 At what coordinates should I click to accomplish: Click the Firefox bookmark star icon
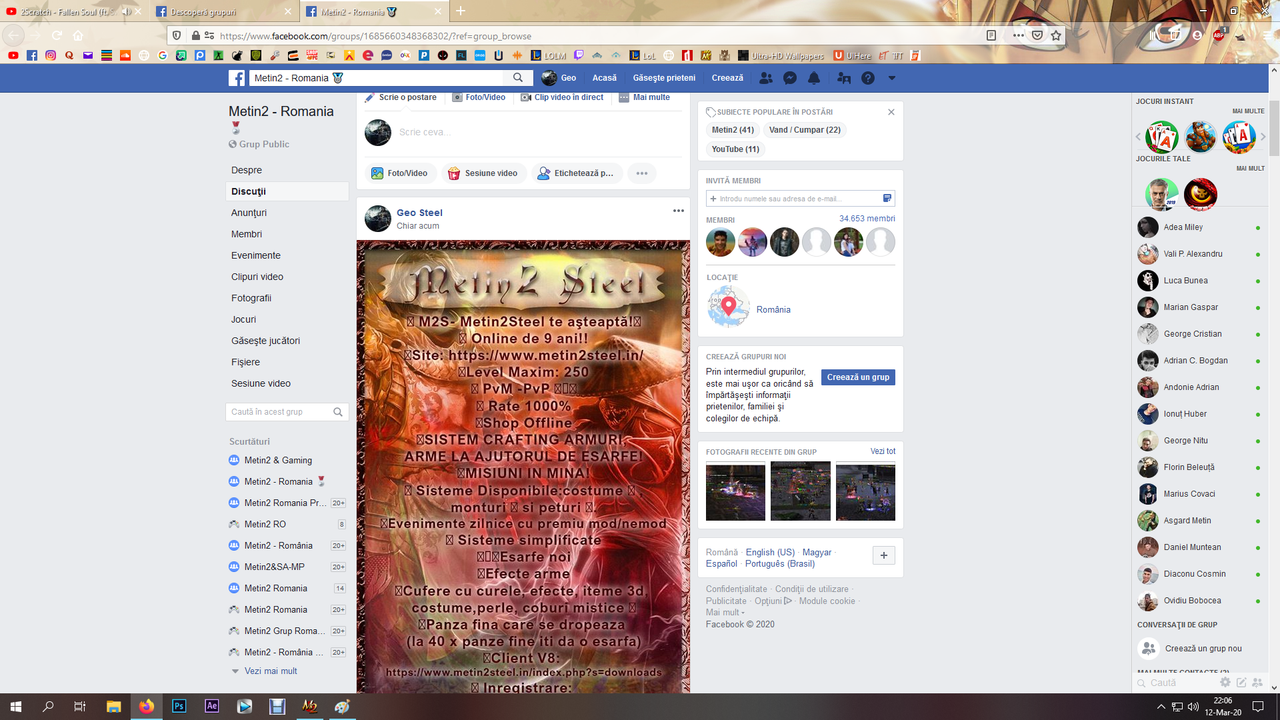[1056, 35]
